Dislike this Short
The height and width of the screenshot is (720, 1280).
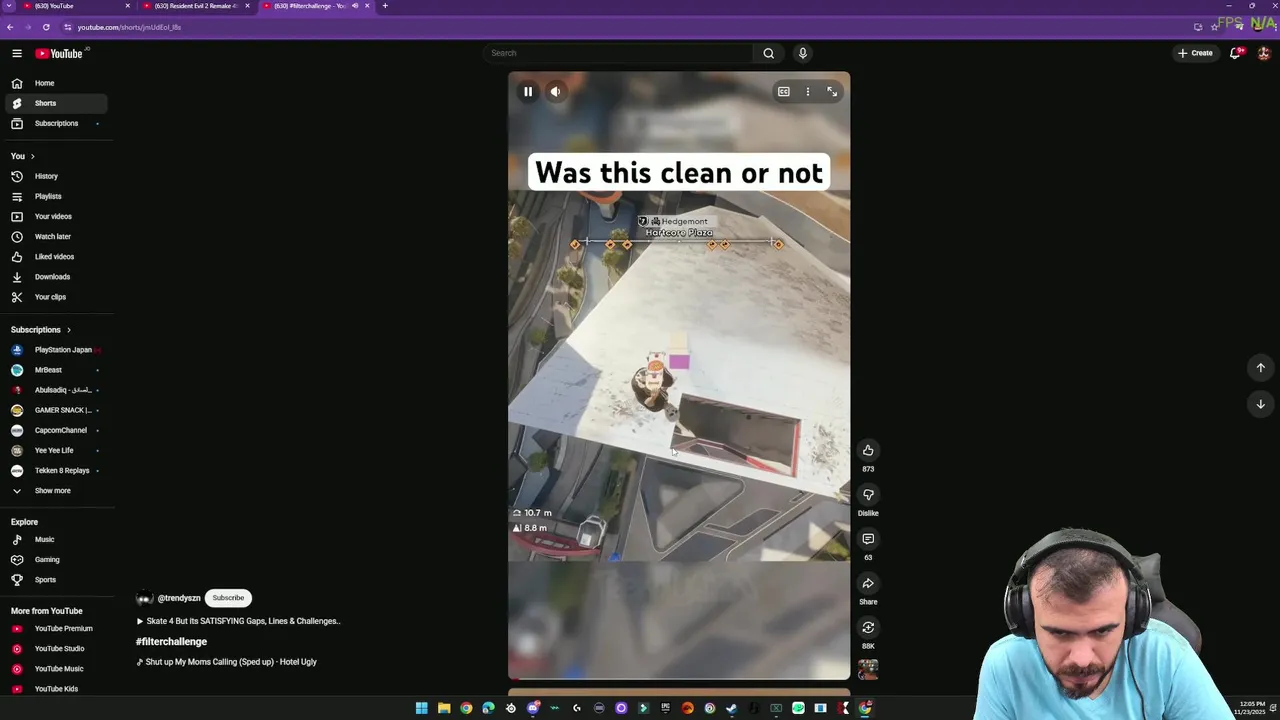click(868, 494)
